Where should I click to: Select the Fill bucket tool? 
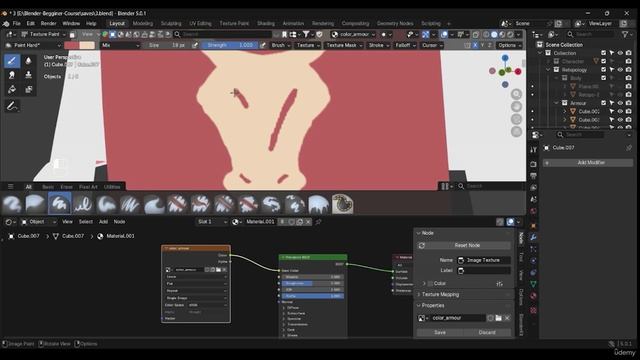click(x=12, y=89)
